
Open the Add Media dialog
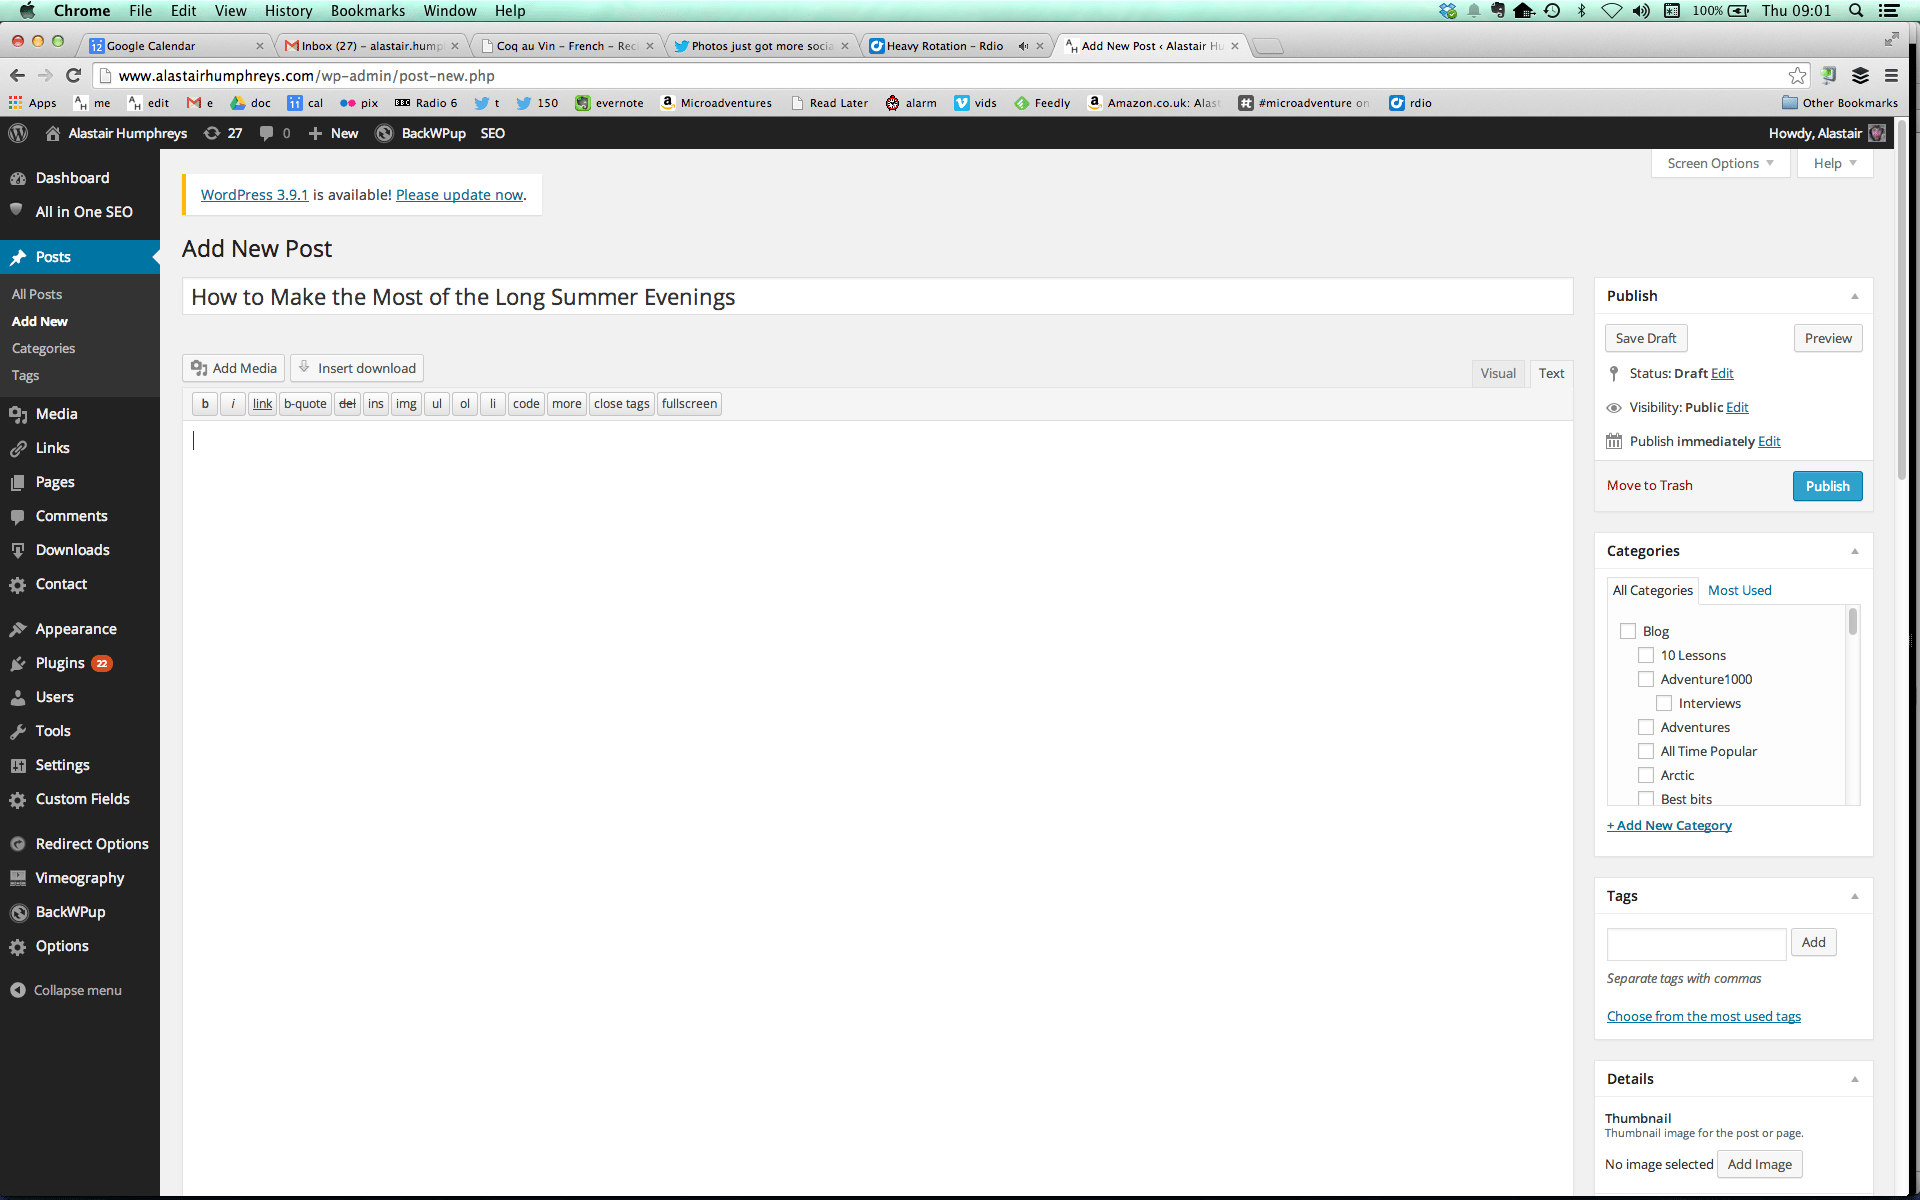(232, 368)
